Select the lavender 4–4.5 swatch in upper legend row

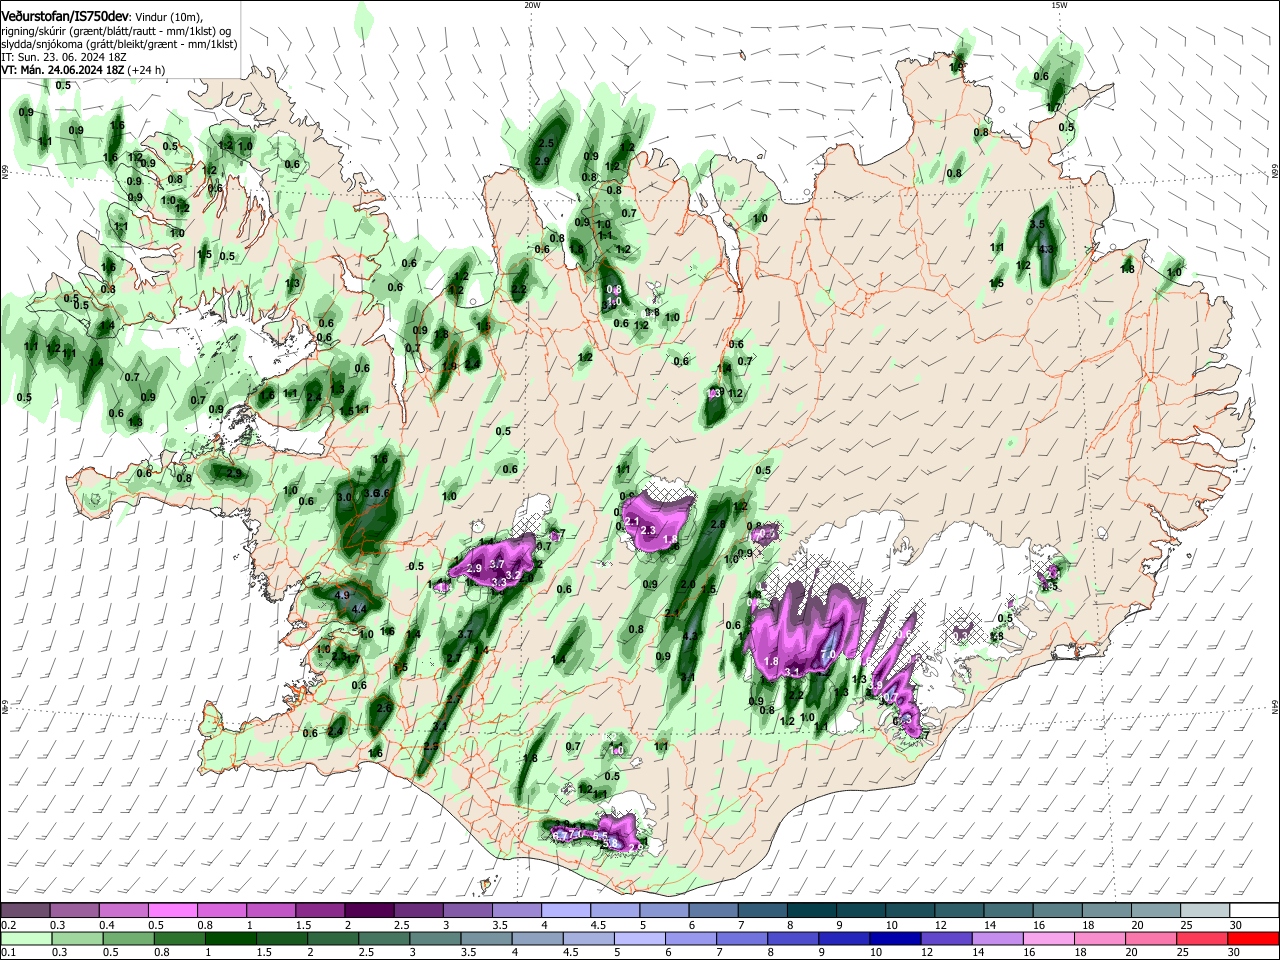(565, 911)
